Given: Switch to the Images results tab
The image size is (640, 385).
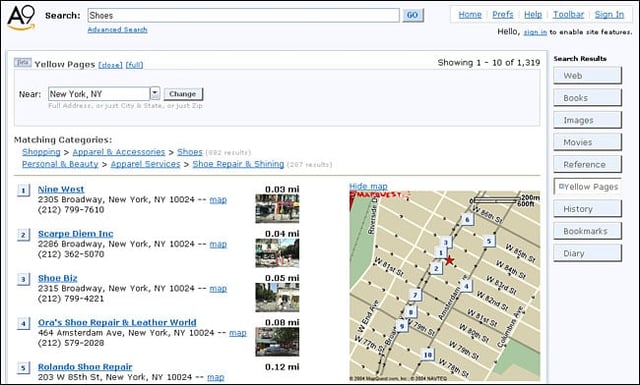Looking at the screenshot, I should [x=587, y=120].
